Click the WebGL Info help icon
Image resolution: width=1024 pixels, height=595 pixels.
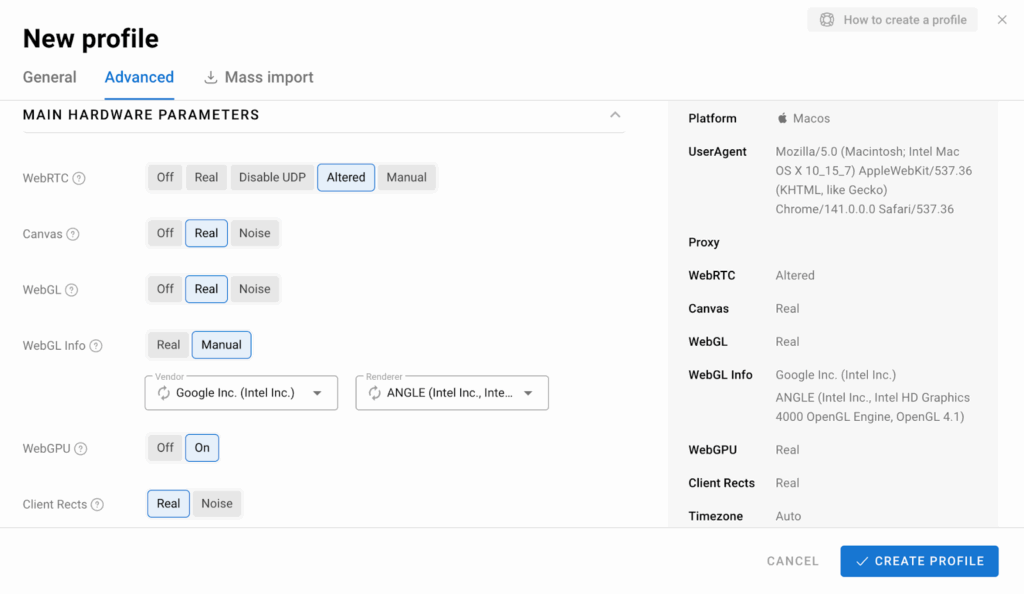click(x=96, y=346)
